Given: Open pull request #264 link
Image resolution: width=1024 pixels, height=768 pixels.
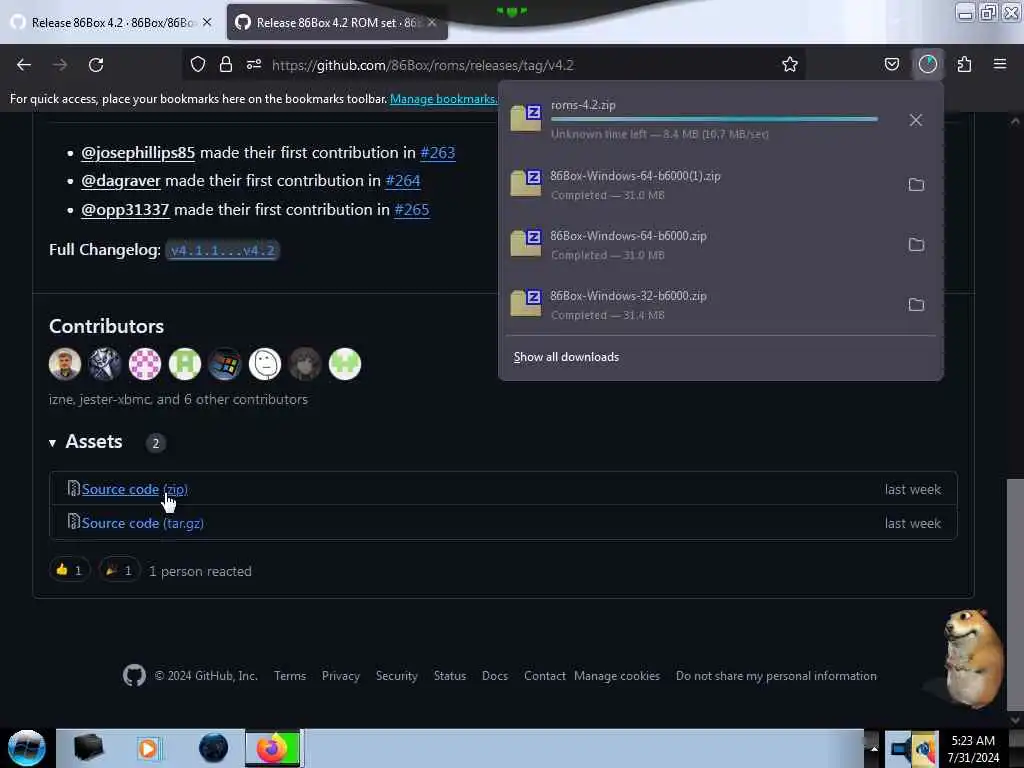Looking at the screenshot, I should click(x=403, y=181).
